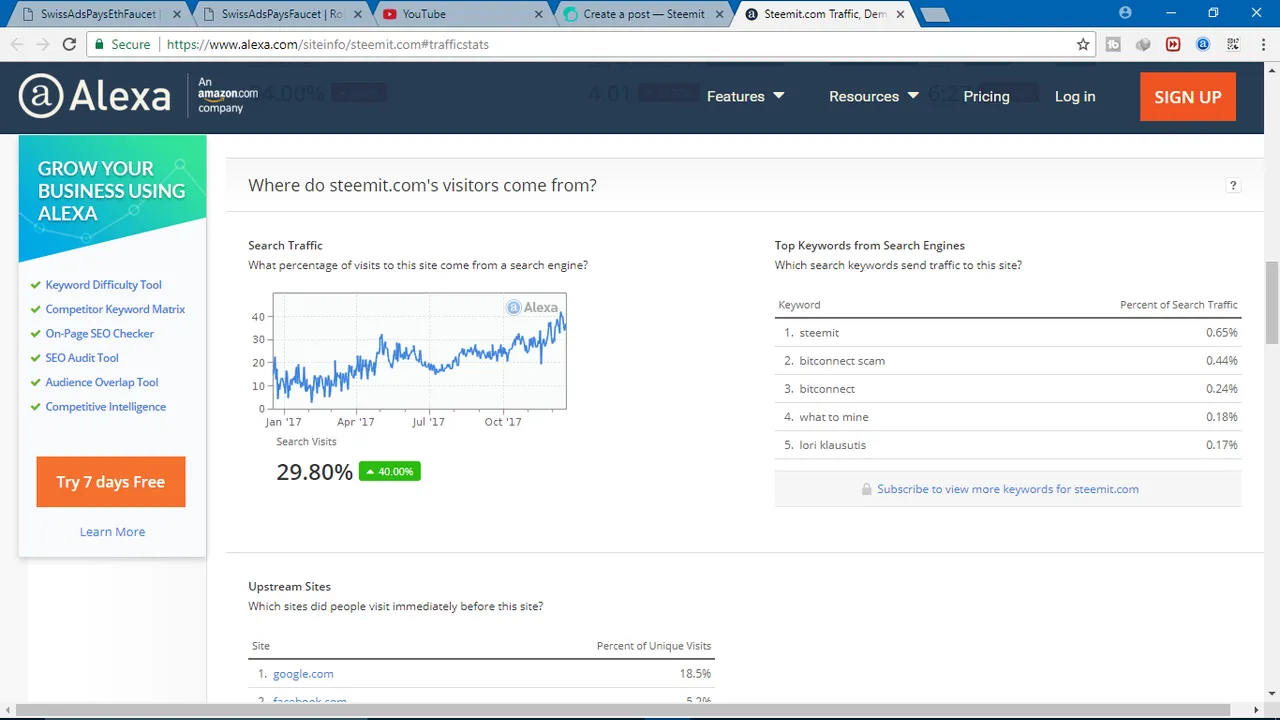Open the Competitor Keyword Matrix link

click(115, 309)
